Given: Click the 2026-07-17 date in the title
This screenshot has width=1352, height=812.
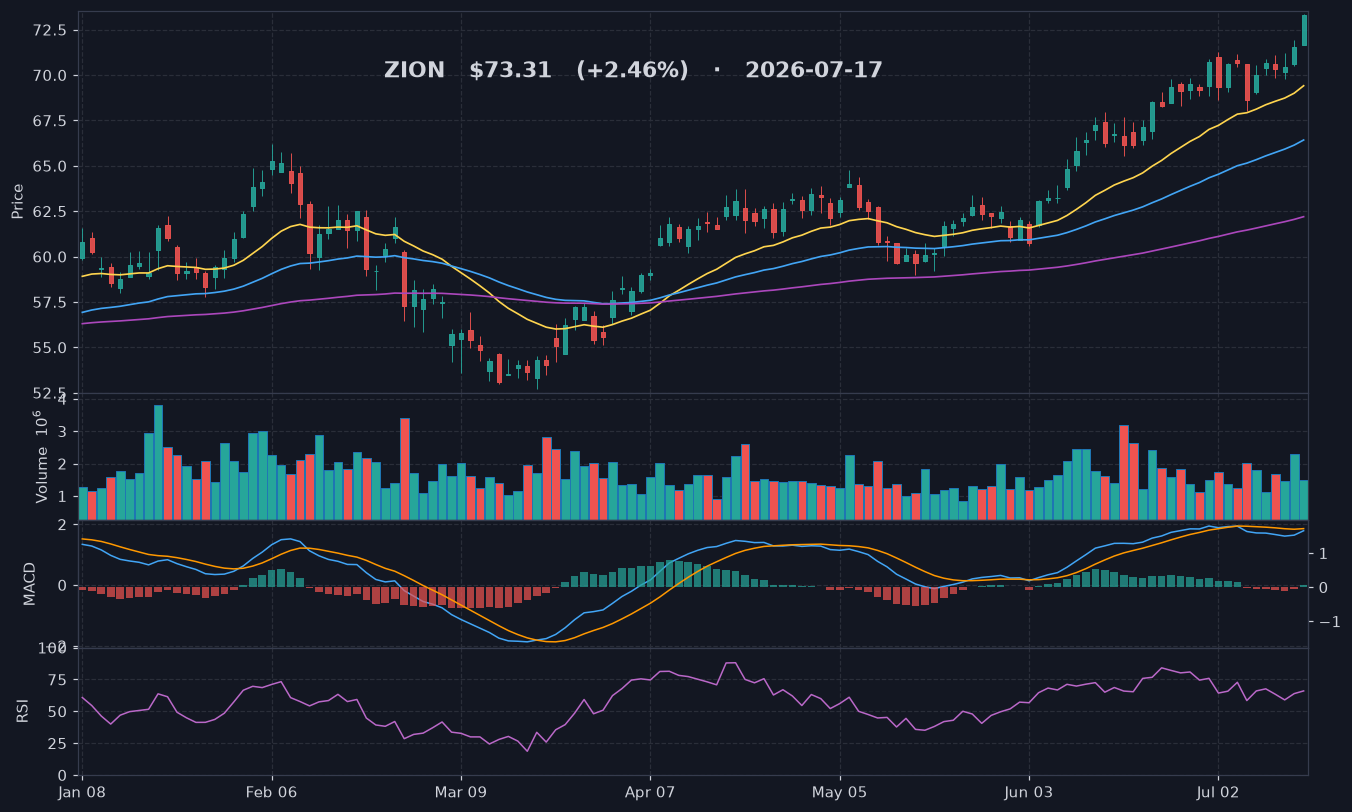Looking at the screenshot, I should click(814, 71).
